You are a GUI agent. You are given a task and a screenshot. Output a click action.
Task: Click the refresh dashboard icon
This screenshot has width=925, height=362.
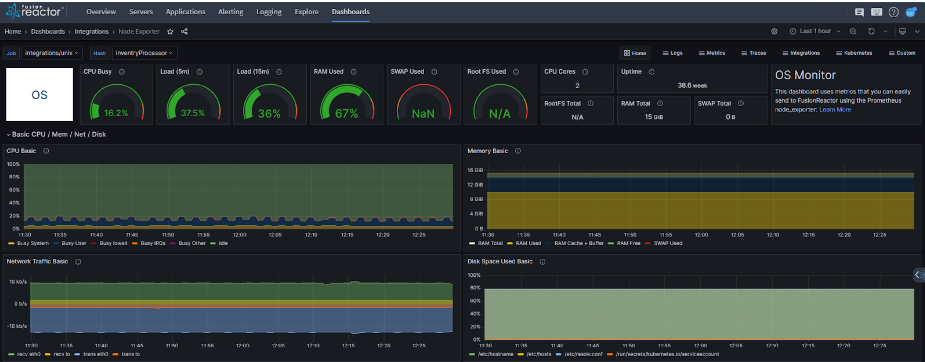(871, 31)
